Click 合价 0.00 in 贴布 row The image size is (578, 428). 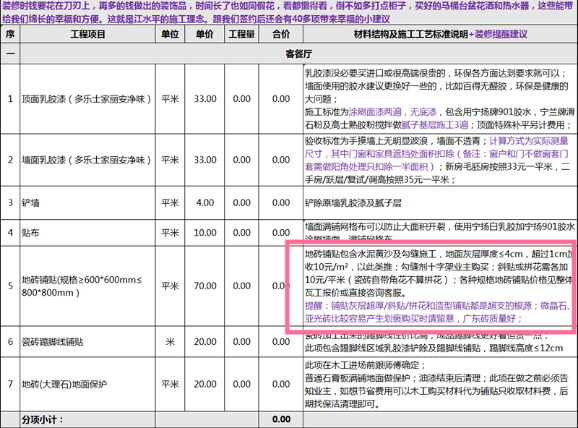pos(281,233)
